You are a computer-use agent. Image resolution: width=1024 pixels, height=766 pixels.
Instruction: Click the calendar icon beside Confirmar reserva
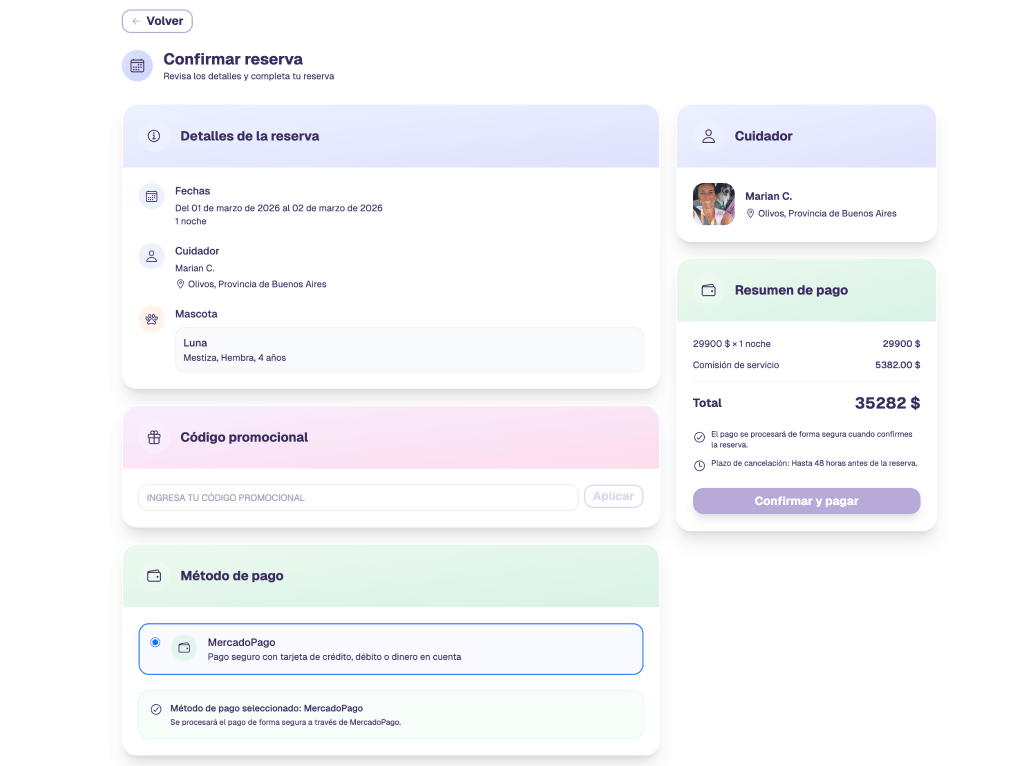tap(137, 66)
